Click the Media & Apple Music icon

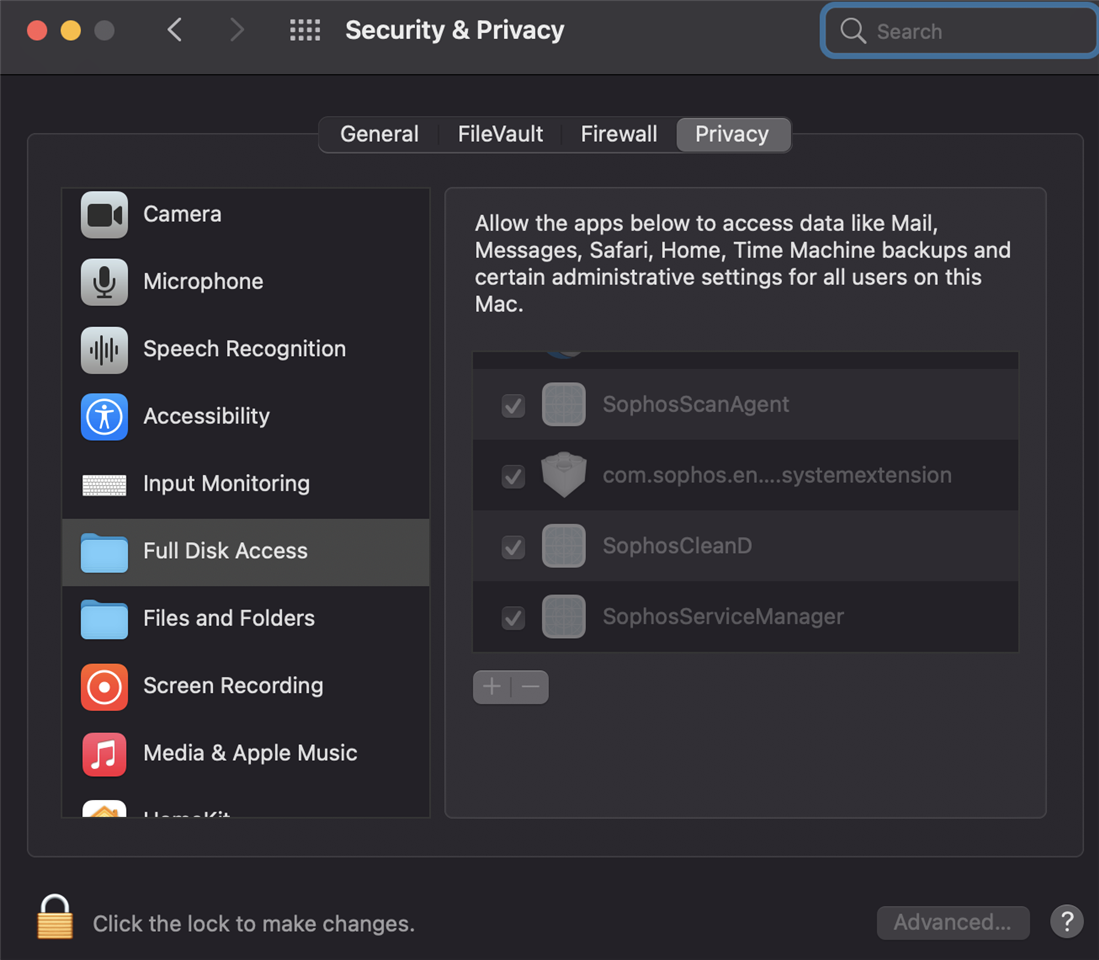(x=104, y=754)
